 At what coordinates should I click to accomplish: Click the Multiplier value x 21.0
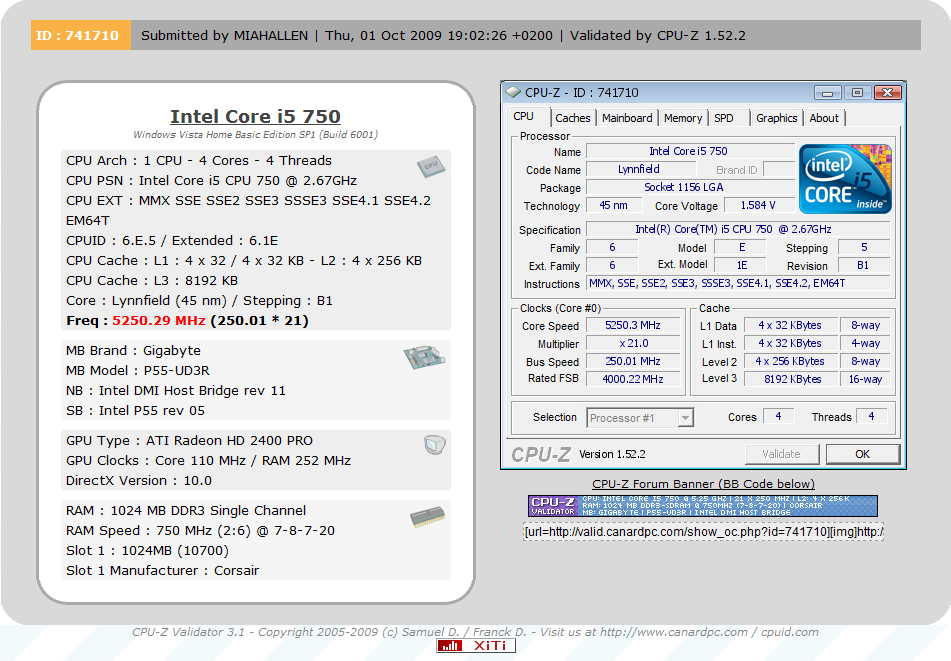pos(633,343)
